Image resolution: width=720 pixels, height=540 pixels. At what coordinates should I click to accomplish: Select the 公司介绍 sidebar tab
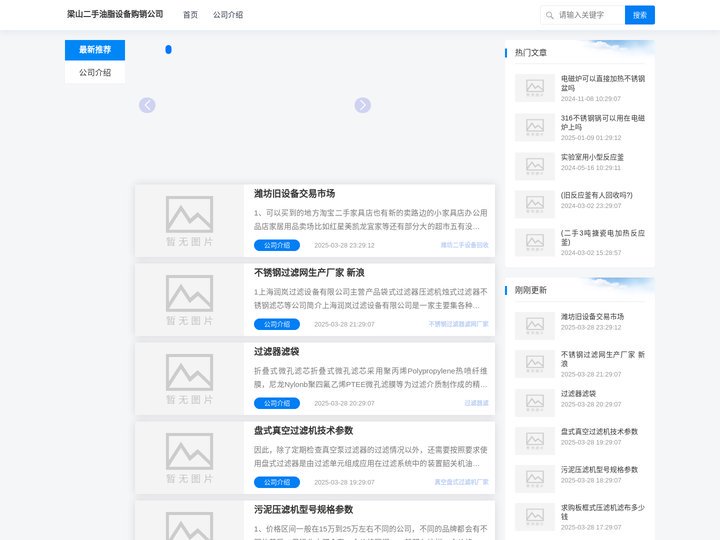[x=95, y=72]
